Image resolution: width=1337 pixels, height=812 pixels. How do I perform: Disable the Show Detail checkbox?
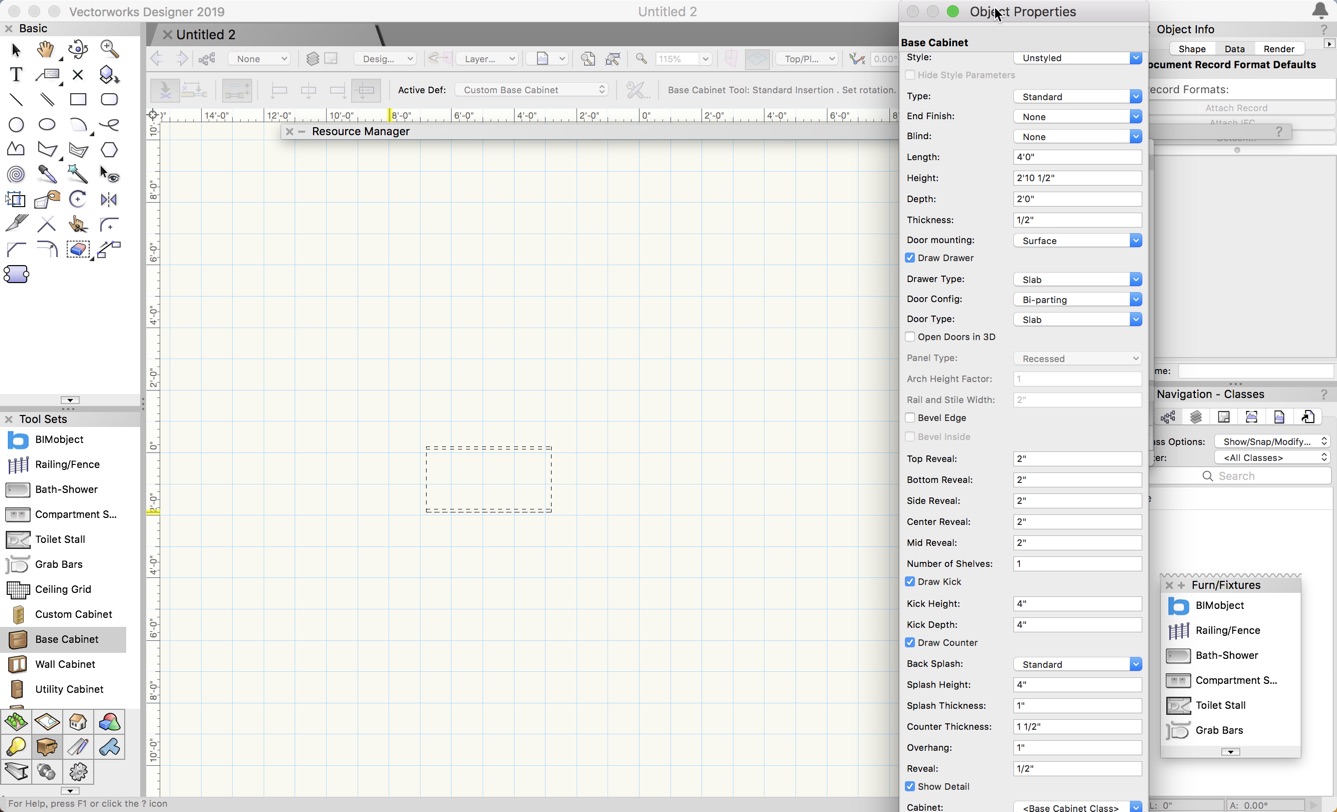click(910, 787)
